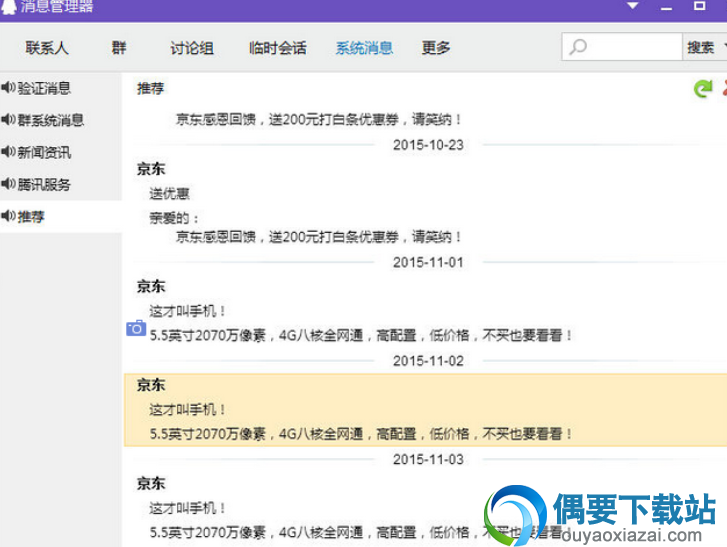Click 京东 sender name under 2015-11-01
Image resolution: width=727 pixels, height=547 pixels.
tap(151, 286)
